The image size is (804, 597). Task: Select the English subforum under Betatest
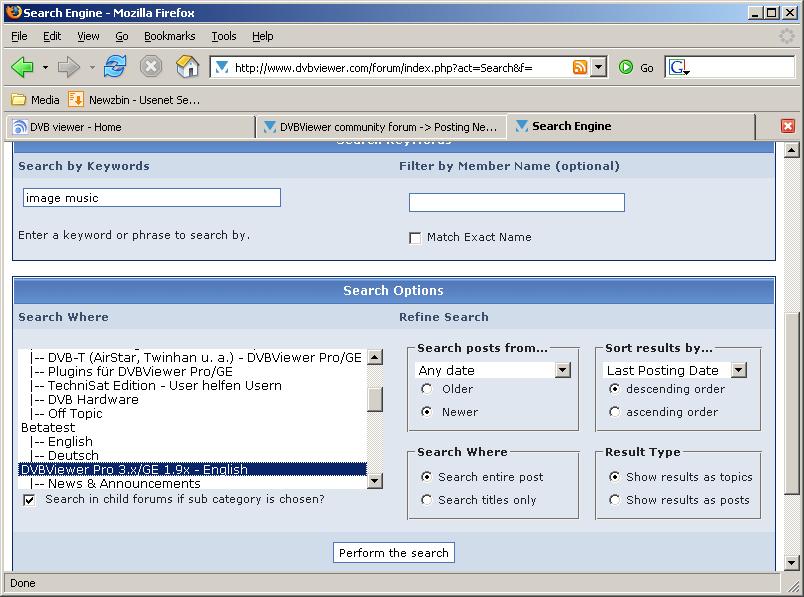[193, 442]
